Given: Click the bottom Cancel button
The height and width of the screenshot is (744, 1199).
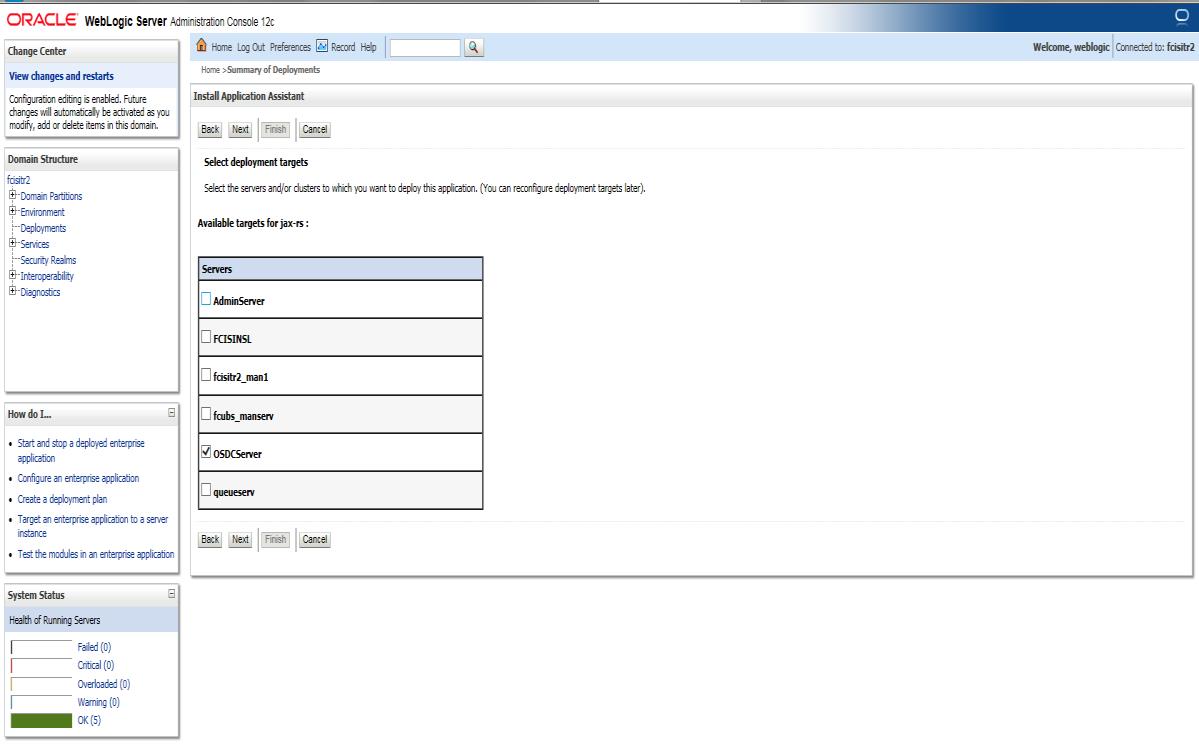Looking at the screenshot, I should pos(314,539).
